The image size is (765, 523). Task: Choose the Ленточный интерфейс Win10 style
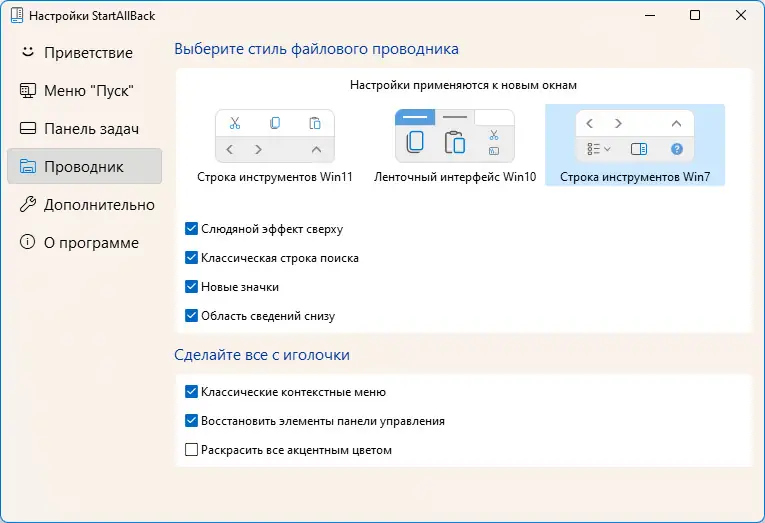coord(455,146)
